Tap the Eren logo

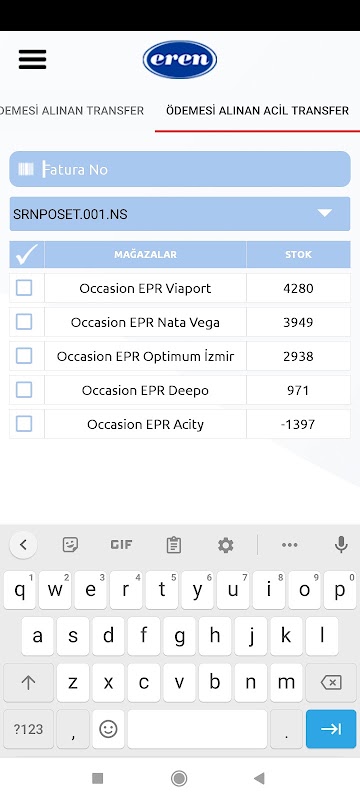coord(179,60)
